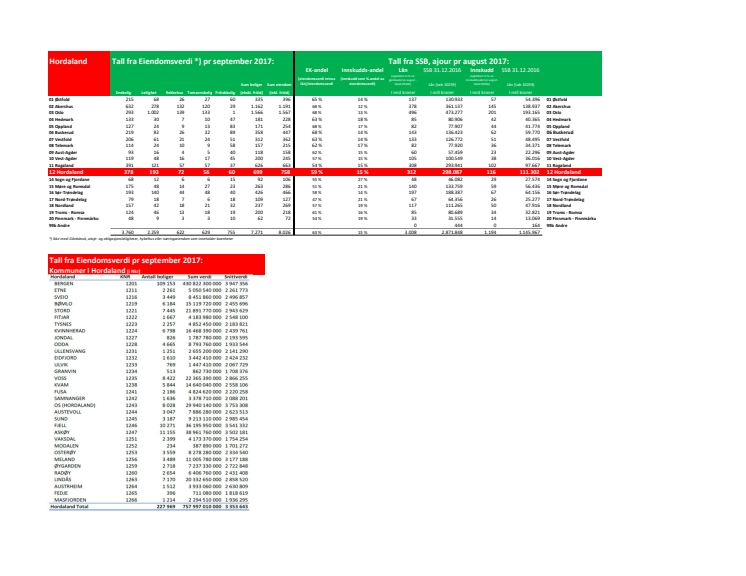Image resolution: width=746 pixels, height=576 pixels.
Task: Select municipality name 'FEDJE'
Action: 61,493
